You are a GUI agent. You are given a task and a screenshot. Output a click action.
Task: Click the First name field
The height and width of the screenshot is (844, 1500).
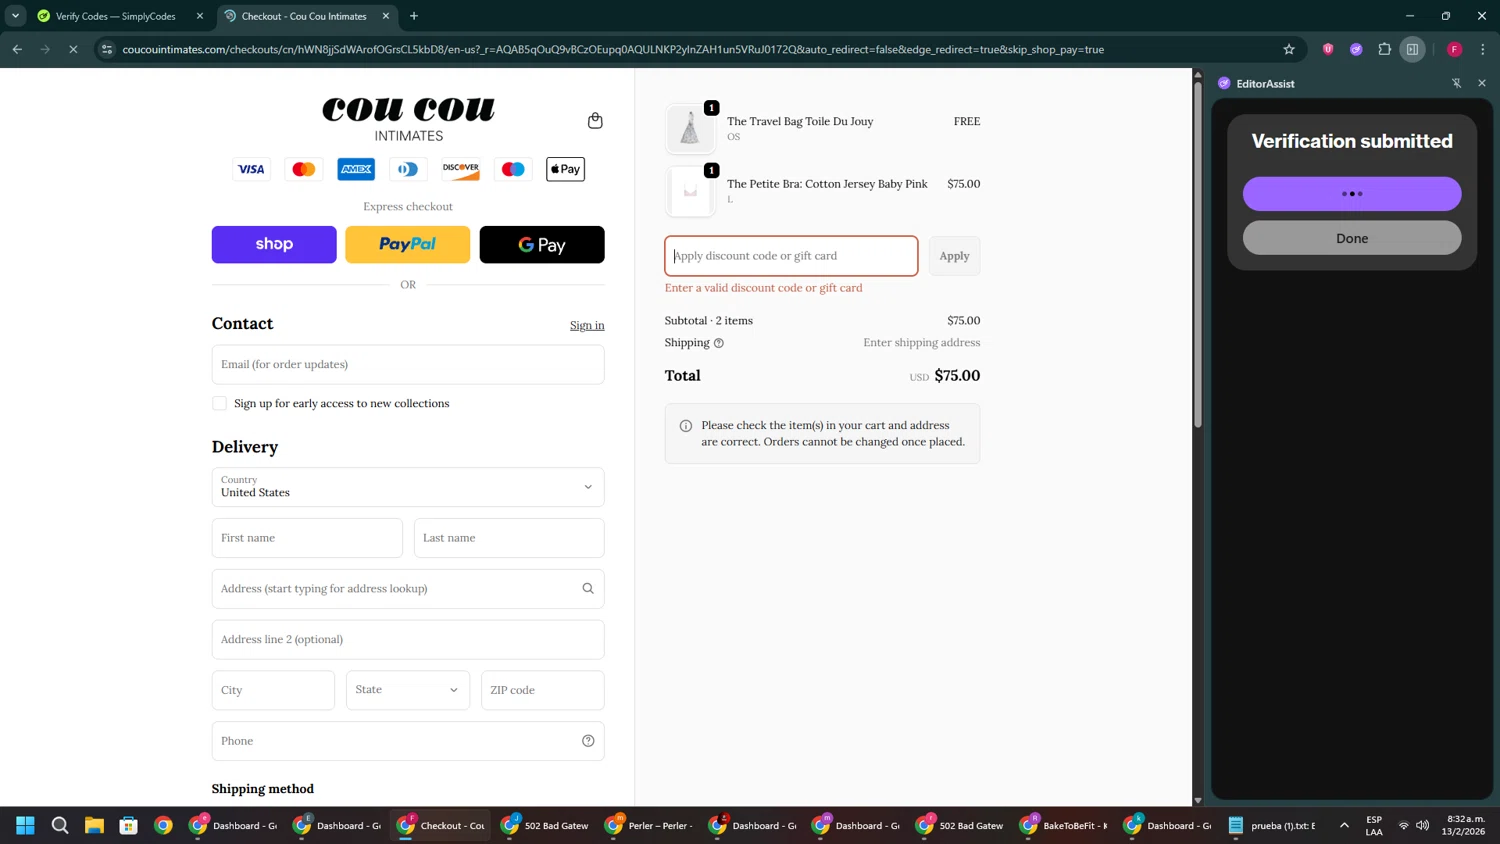(x=307, y=538)
